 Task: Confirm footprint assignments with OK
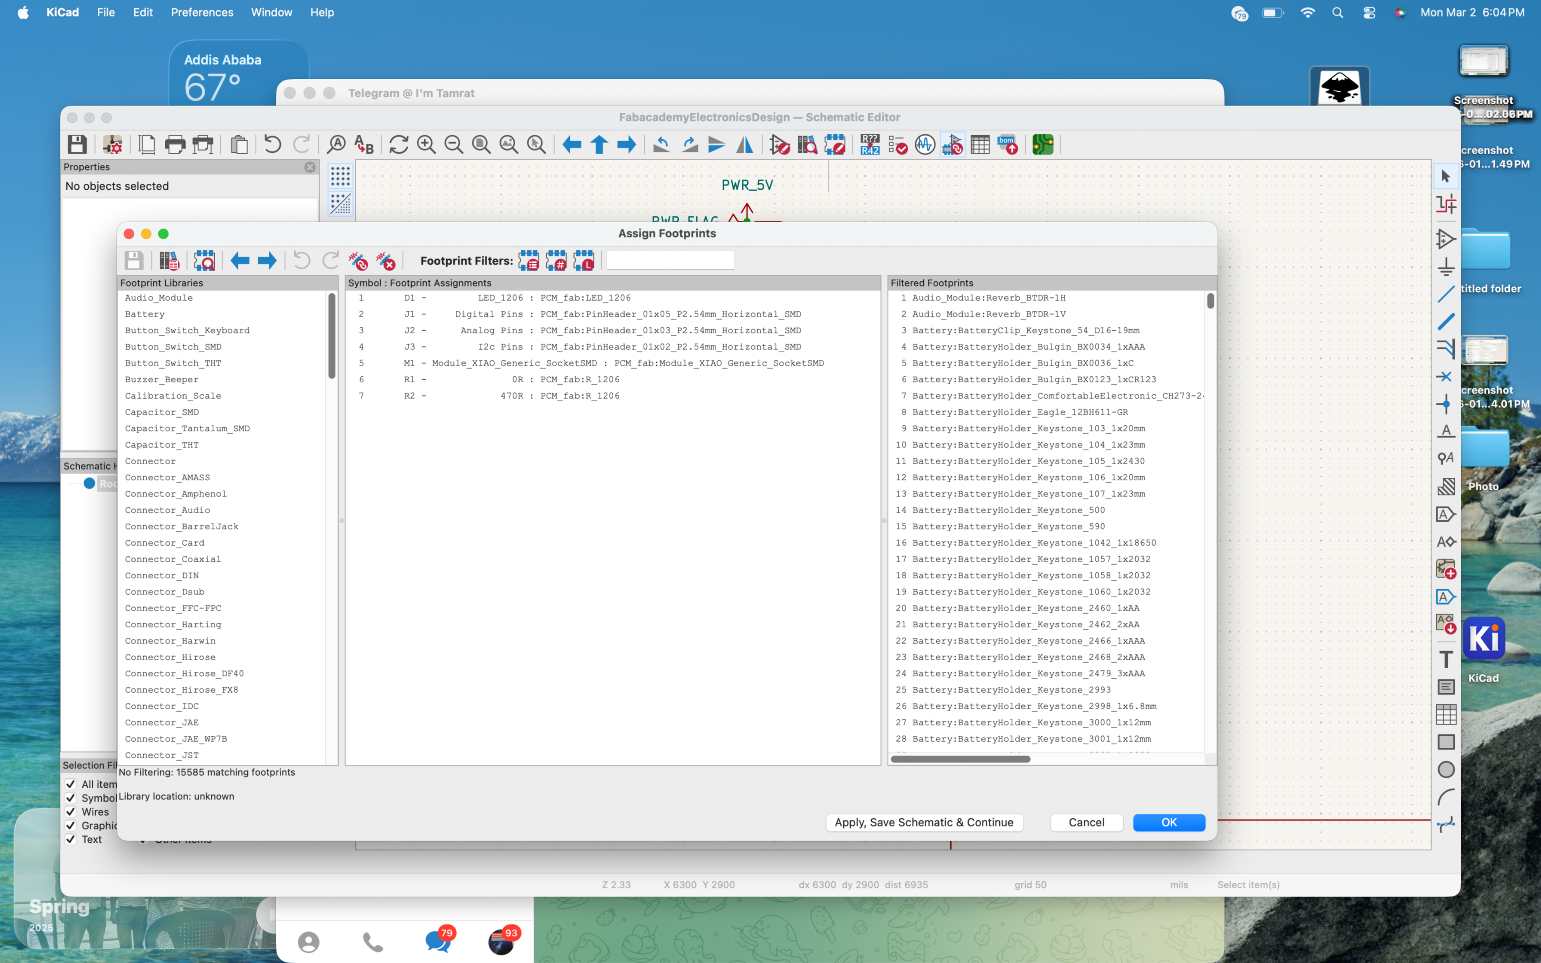(x=1169, y=823)
